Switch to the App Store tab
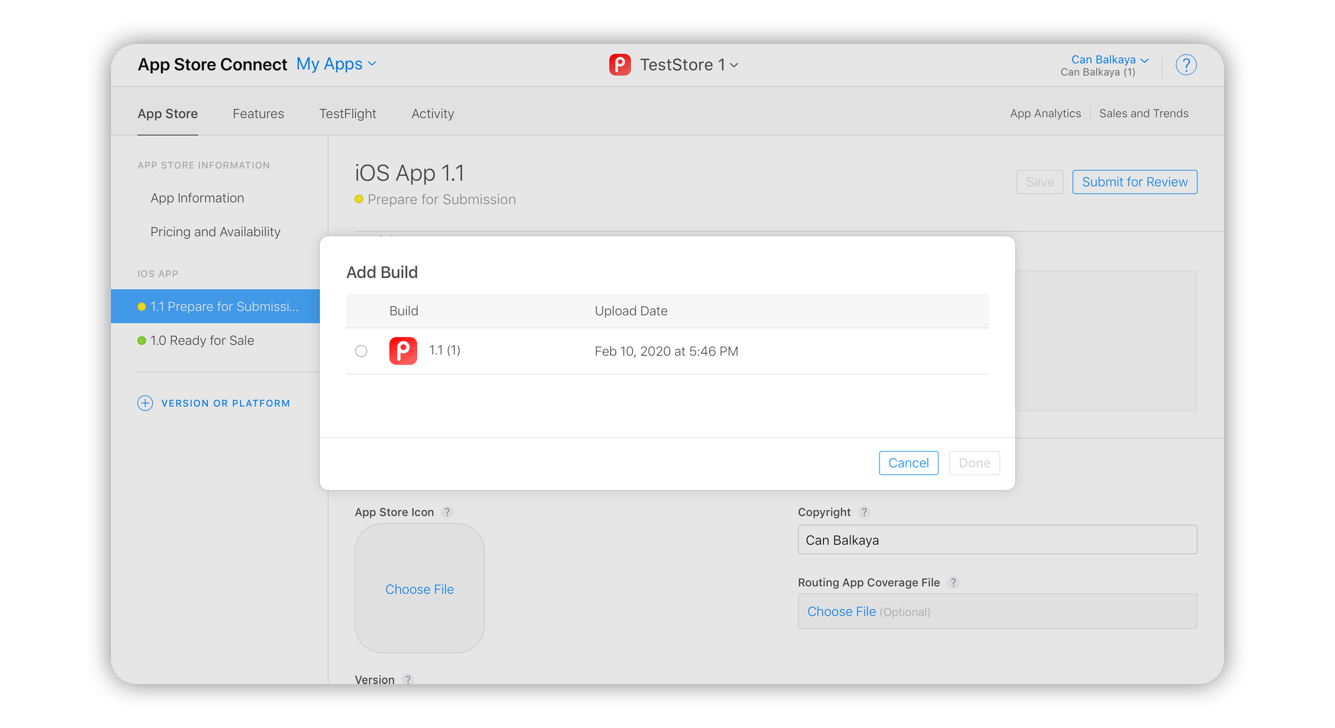The width and height of the screenshot is (1335, 728). coord(167,114)
